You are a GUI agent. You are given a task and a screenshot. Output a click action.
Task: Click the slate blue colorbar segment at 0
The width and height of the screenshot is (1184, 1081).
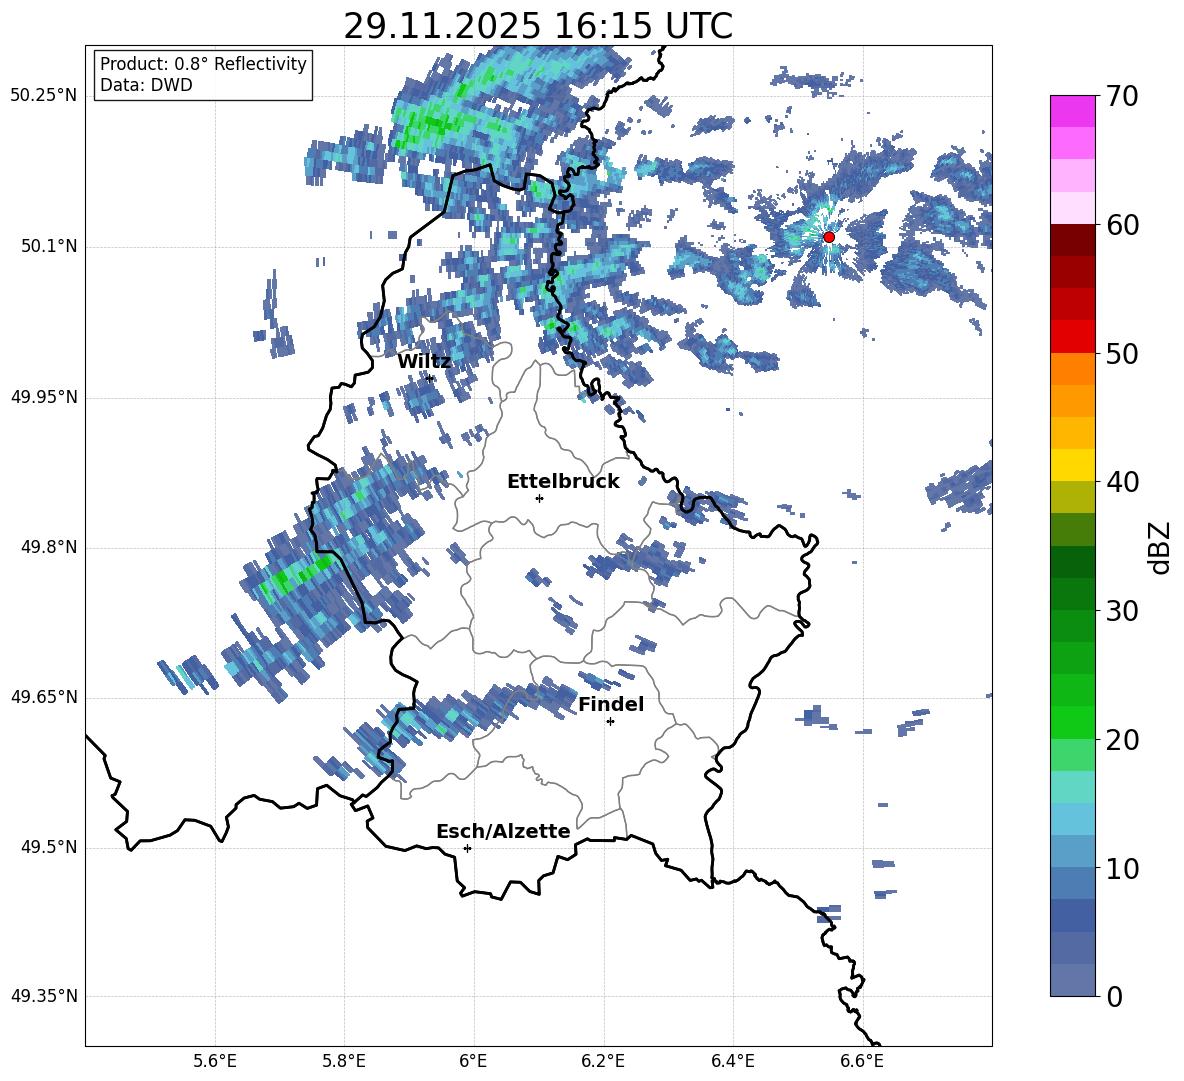(x=1073, y=980)
